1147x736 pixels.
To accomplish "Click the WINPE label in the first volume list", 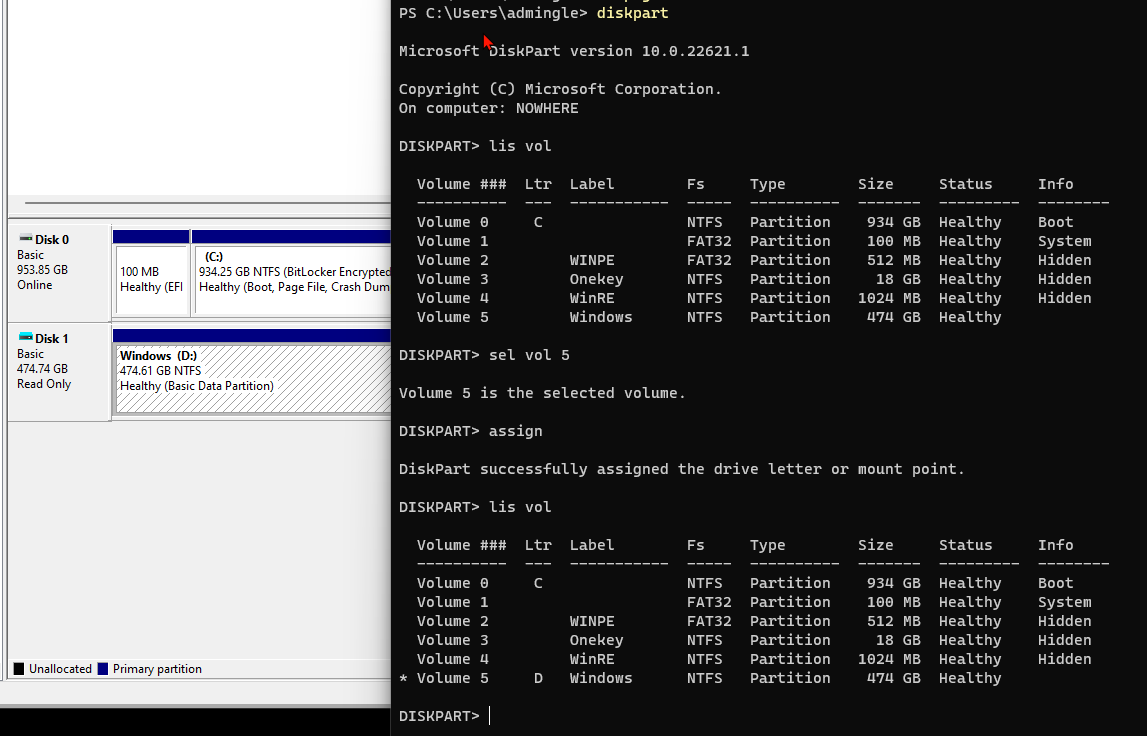I will [592, 260].
